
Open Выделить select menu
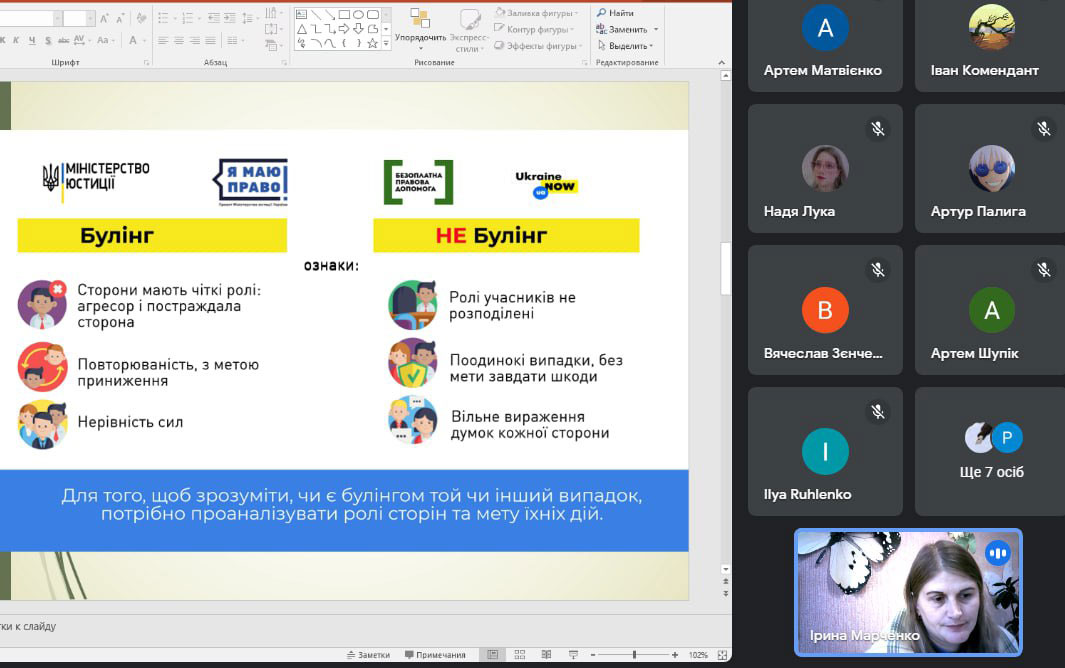point(625,46)
